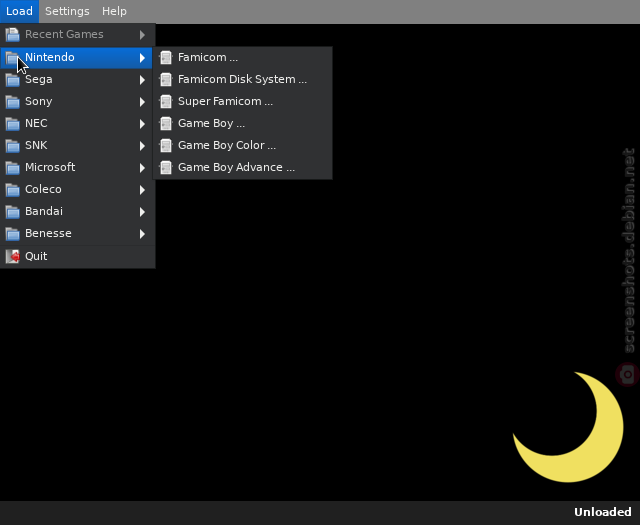Image resolution: width=640 pixels, height=525 pixels.
Task: Expand the Bandai submenu arrow
Action: (x=142, y=212)
